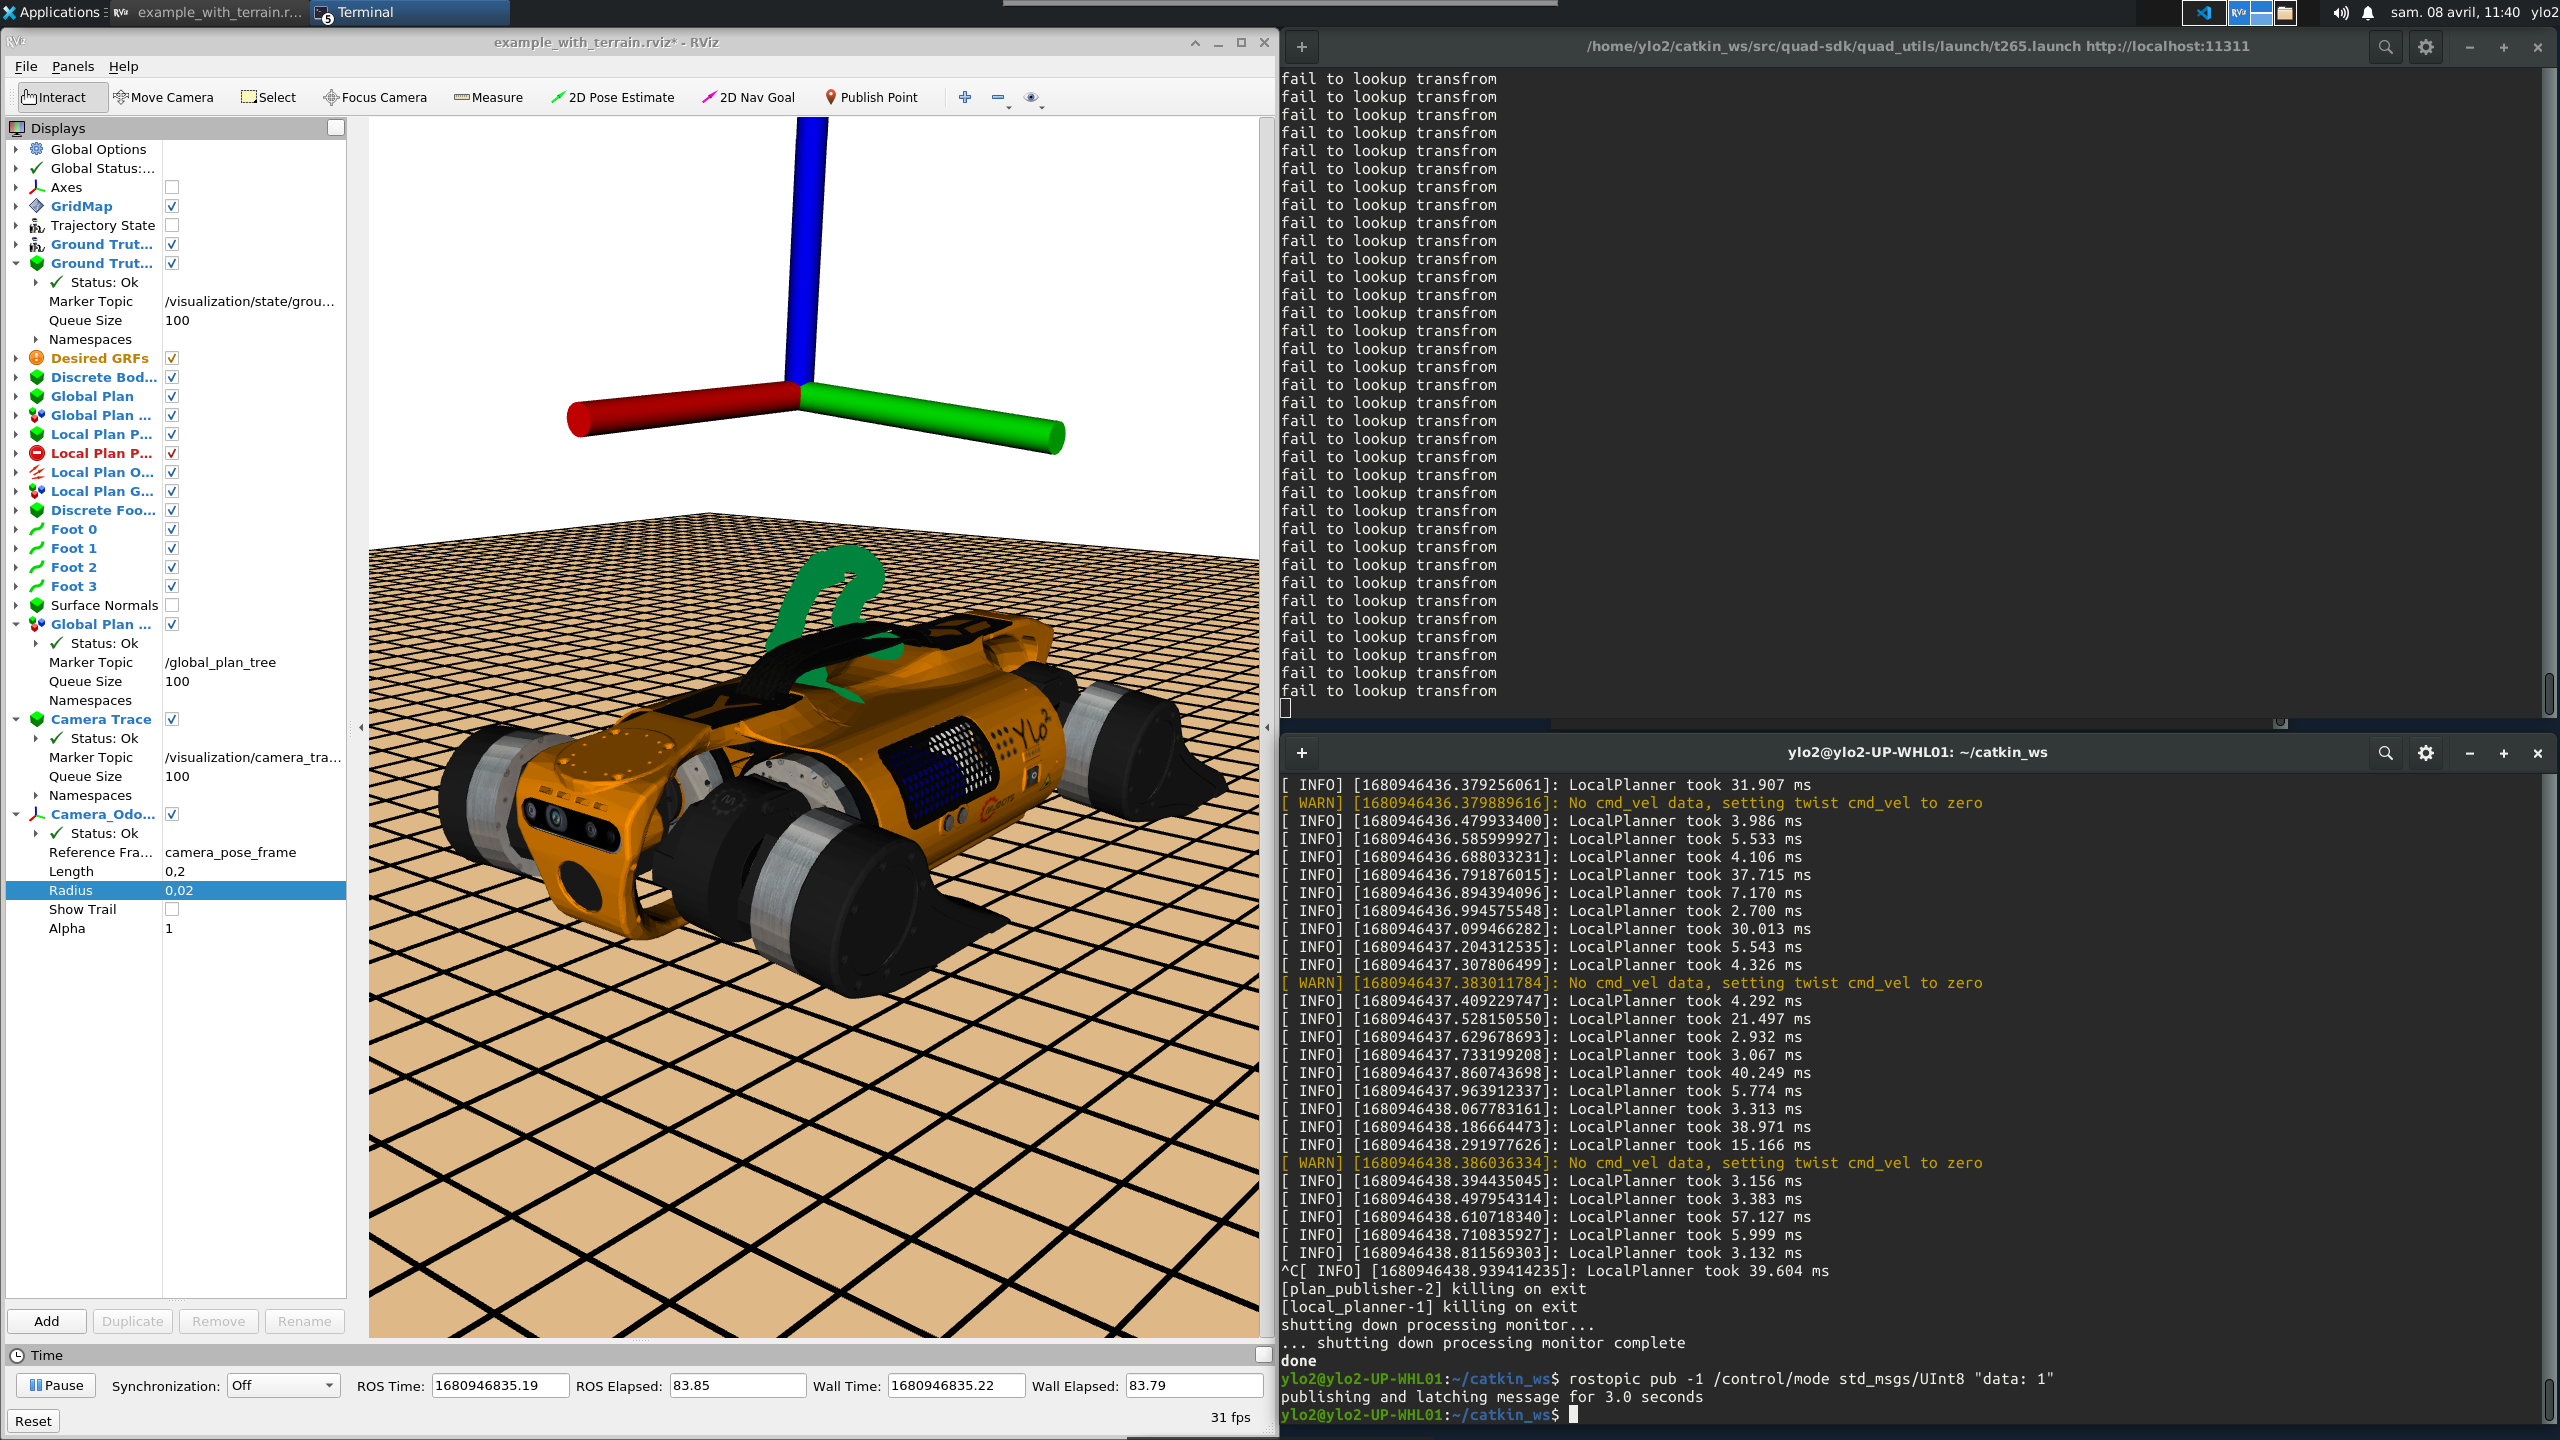Open the Help menu
The height and width of the screenshot is (1440, 2560).
[124, 66]
